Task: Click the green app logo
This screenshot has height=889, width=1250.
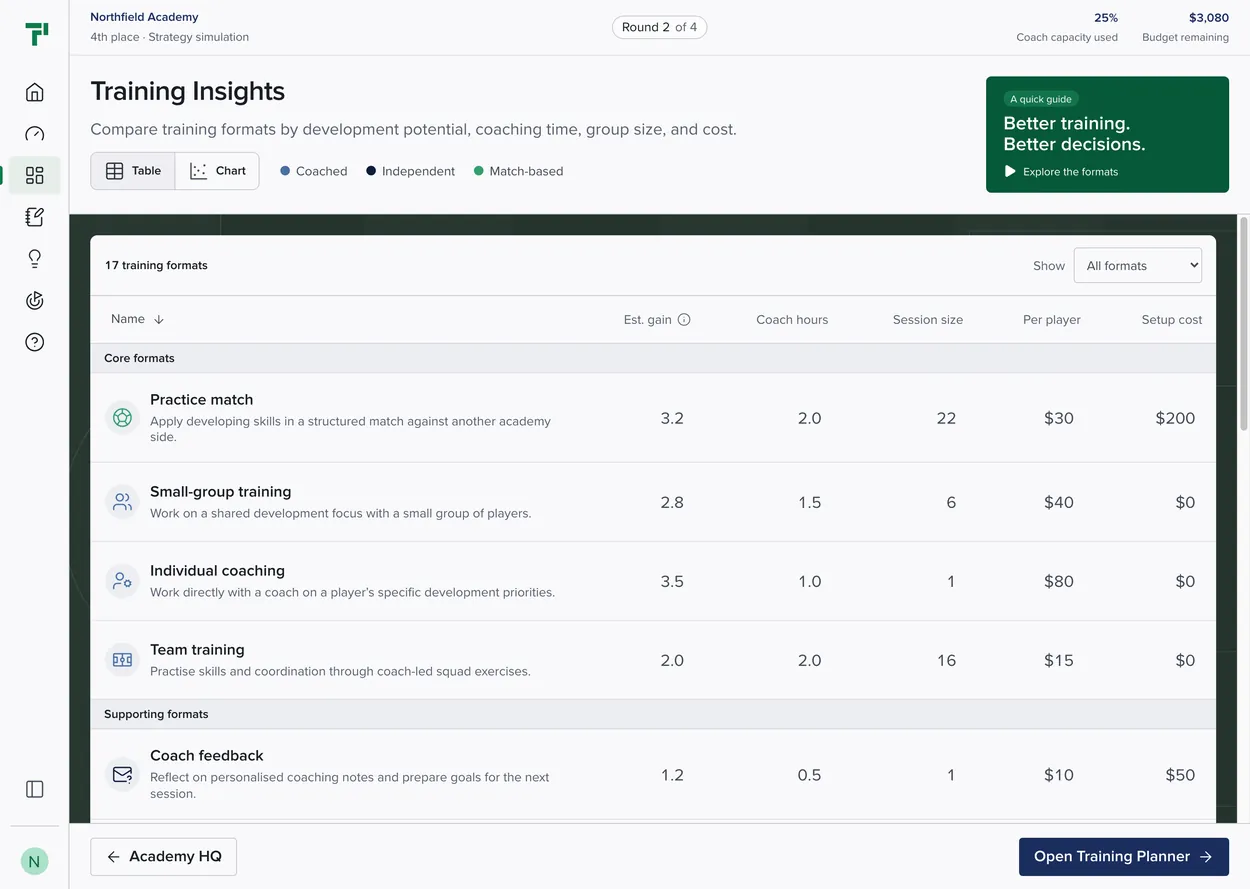Action: (36, 34)
